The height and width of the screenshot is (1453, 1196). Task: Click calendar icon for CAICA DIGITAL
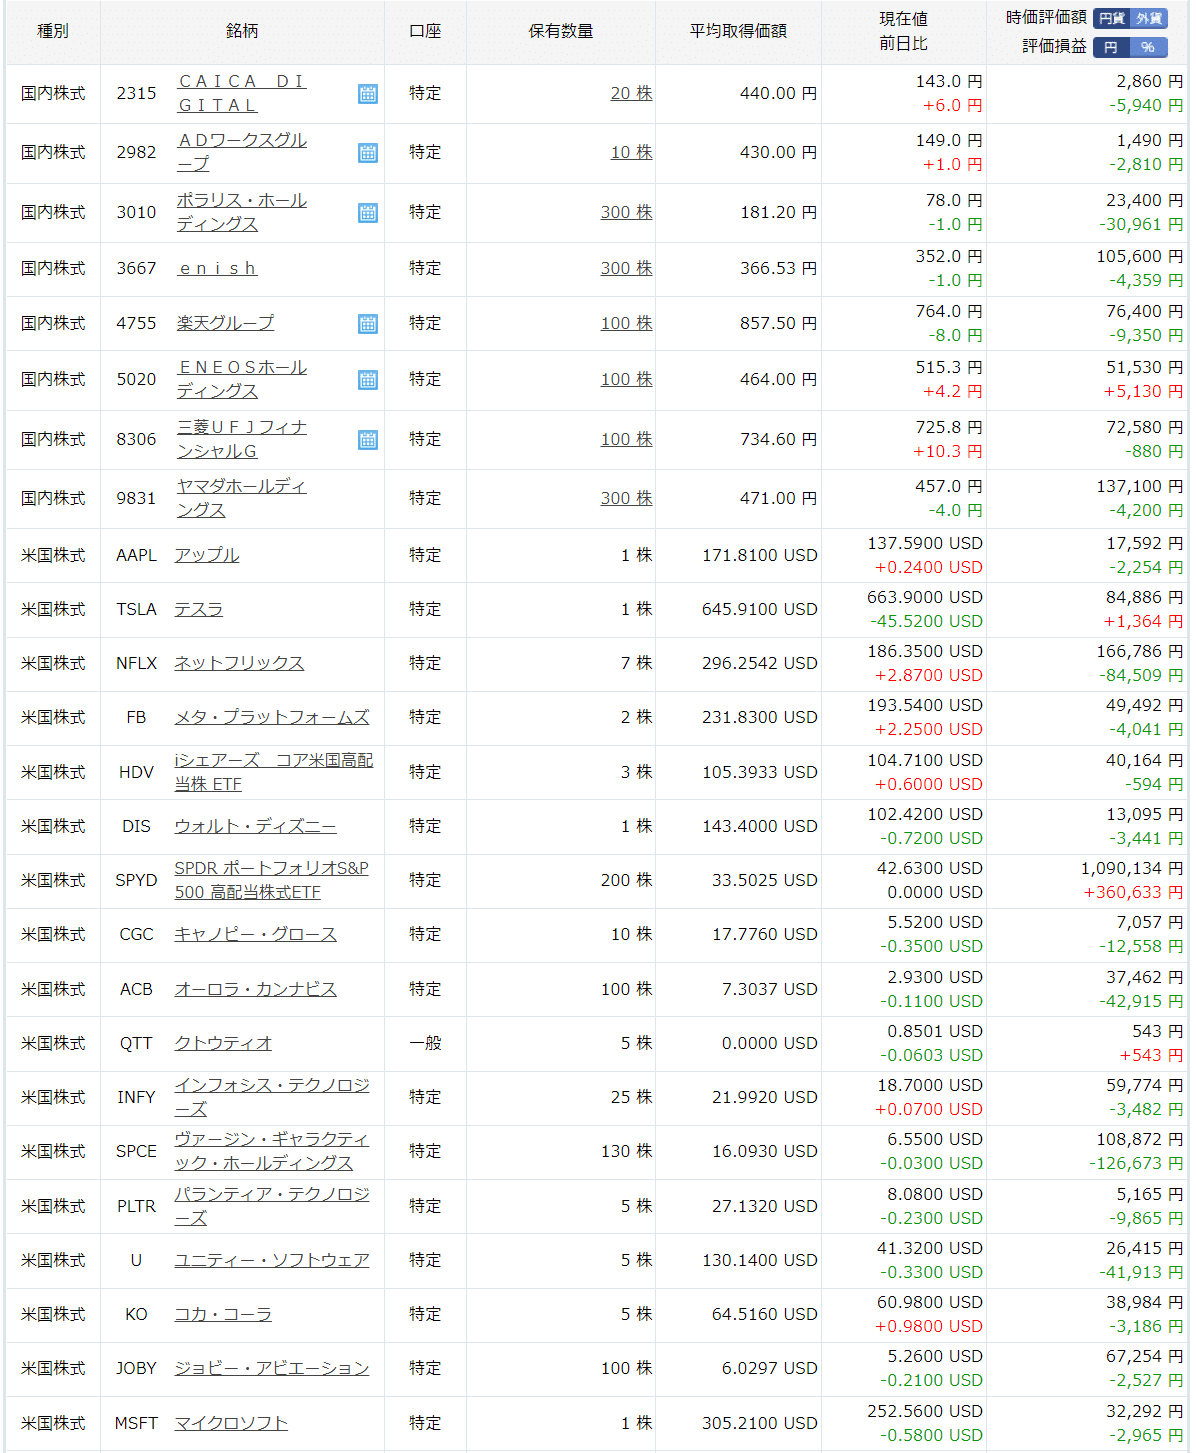368,93
